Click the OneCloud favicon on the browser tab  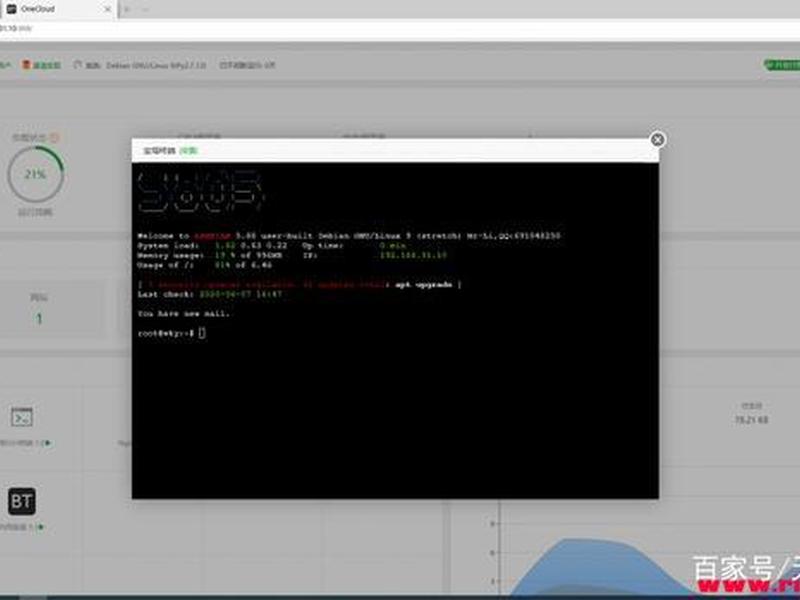[x=11, y=9]
